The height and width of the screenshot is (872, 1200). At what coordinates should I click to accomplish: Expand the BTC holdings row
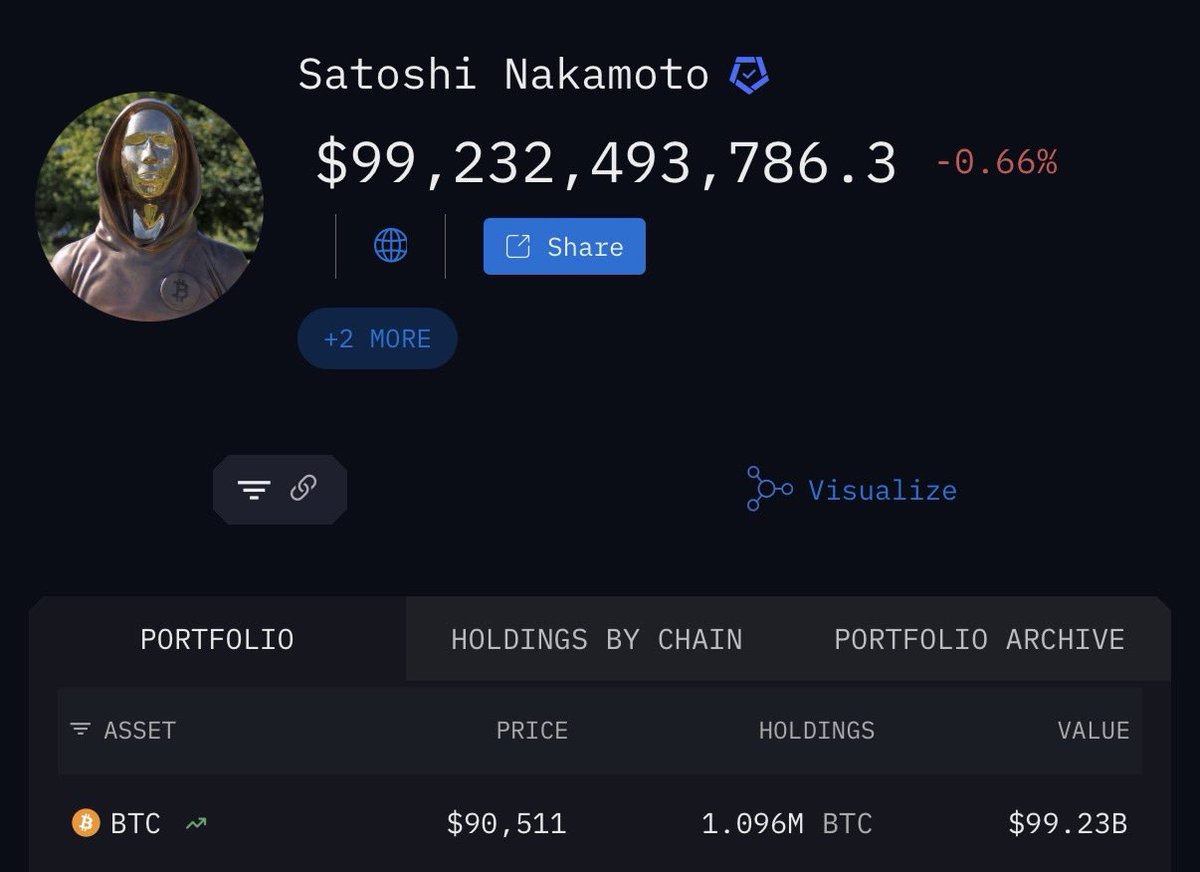[x=600, y=824]
